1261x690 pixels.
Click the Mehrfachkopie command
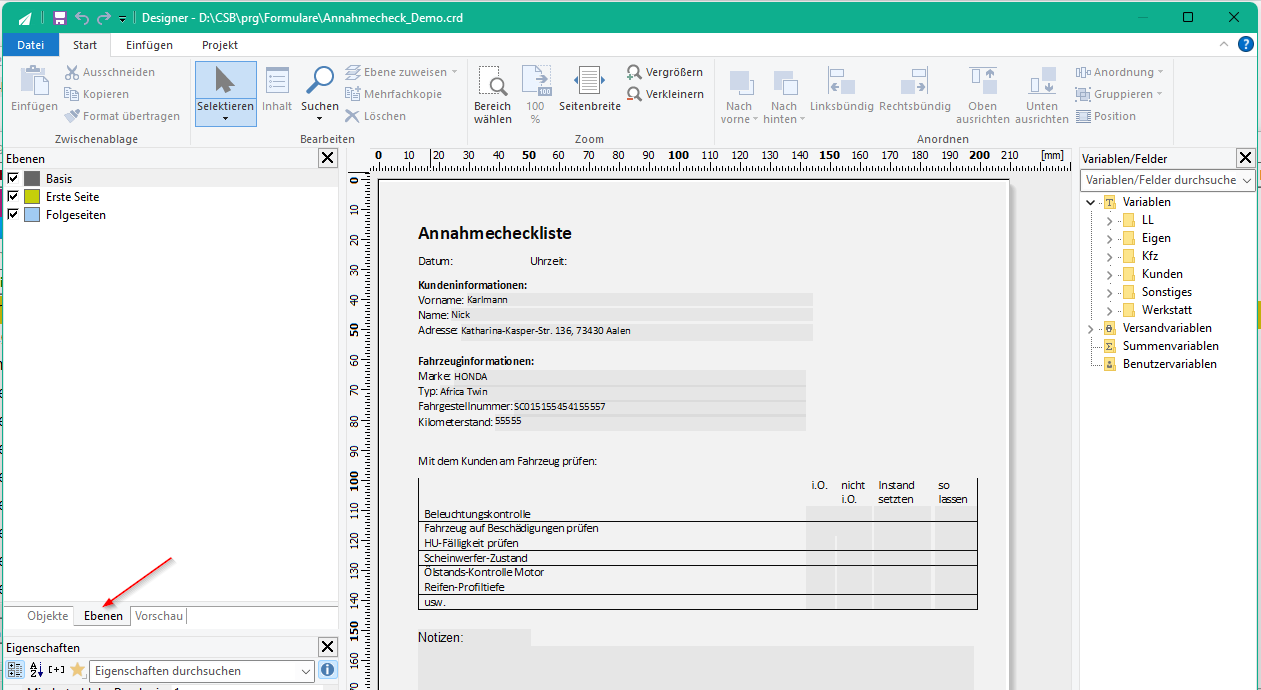tap(394, 94)
